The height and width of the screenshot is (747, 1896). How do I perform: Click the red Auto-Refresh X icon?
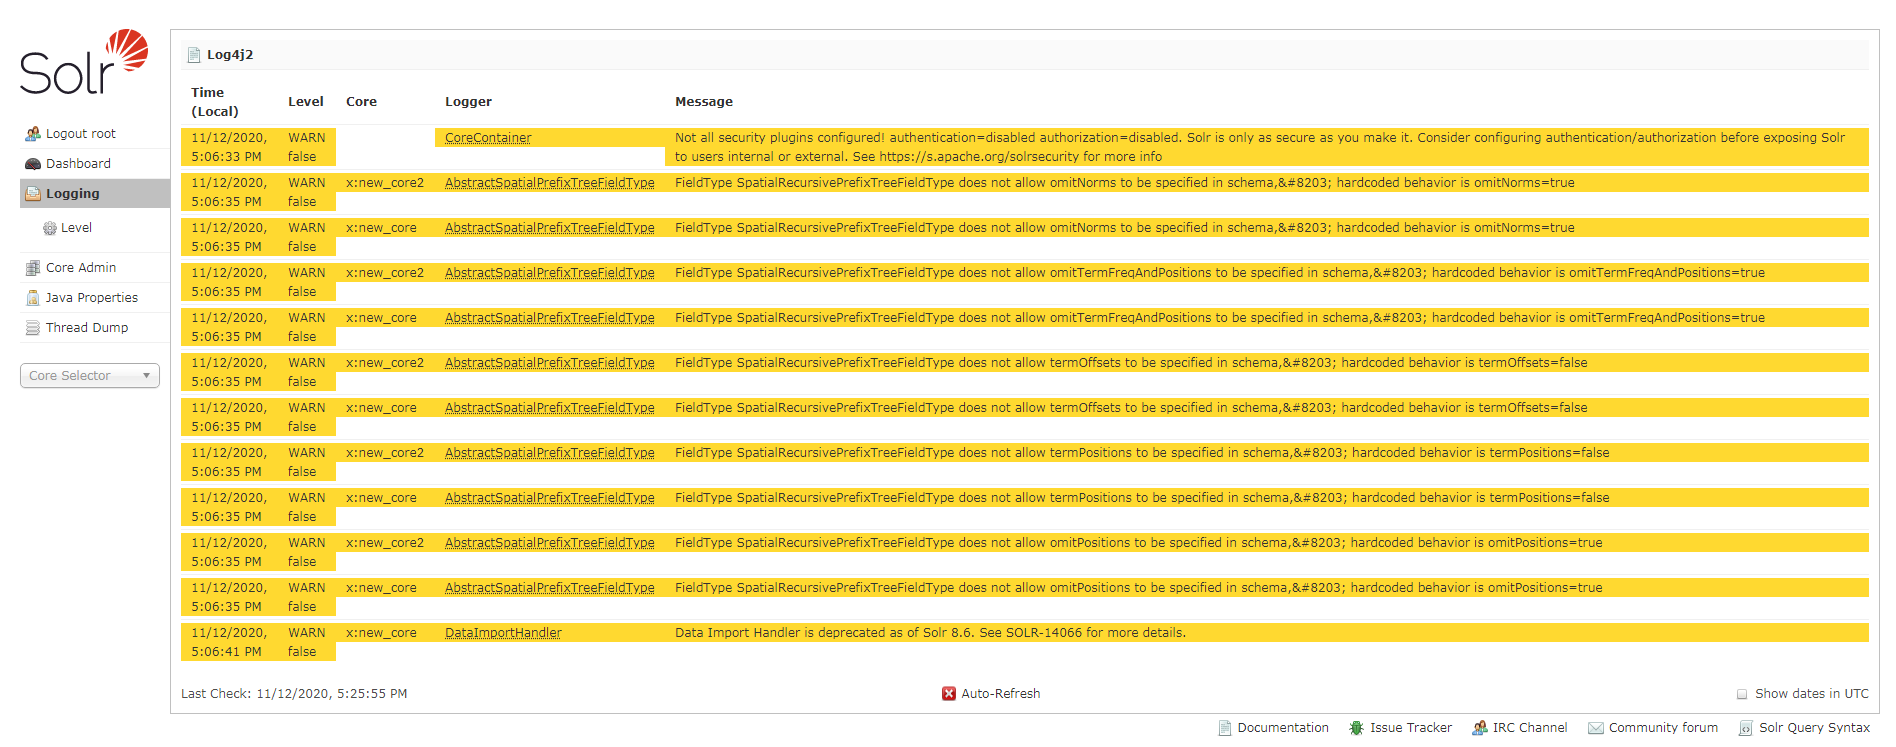[x=949, y=694]
